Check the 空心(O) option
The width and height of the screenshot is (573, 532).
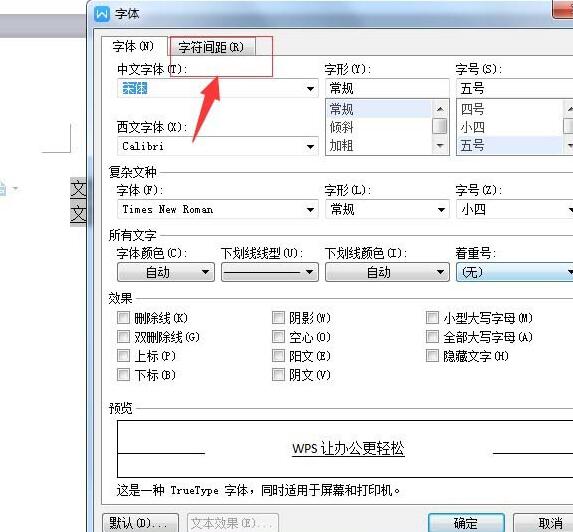pos(278,337)
